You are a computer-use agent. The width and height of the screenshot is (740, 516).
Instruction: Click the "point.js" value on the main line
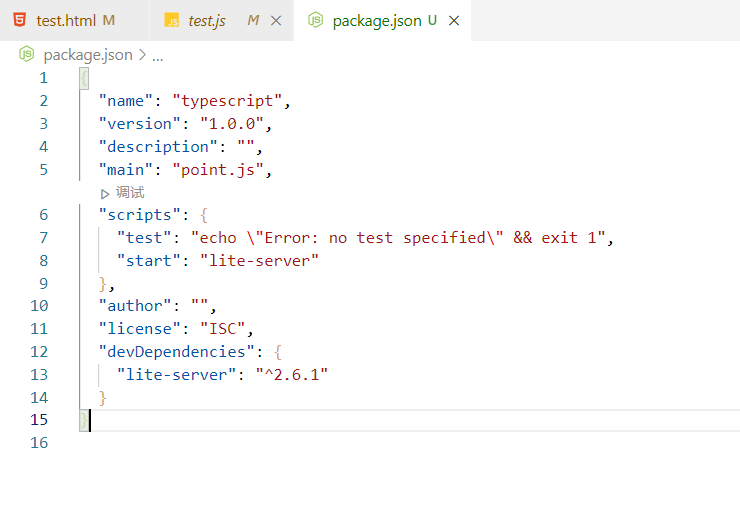point(222,169)
